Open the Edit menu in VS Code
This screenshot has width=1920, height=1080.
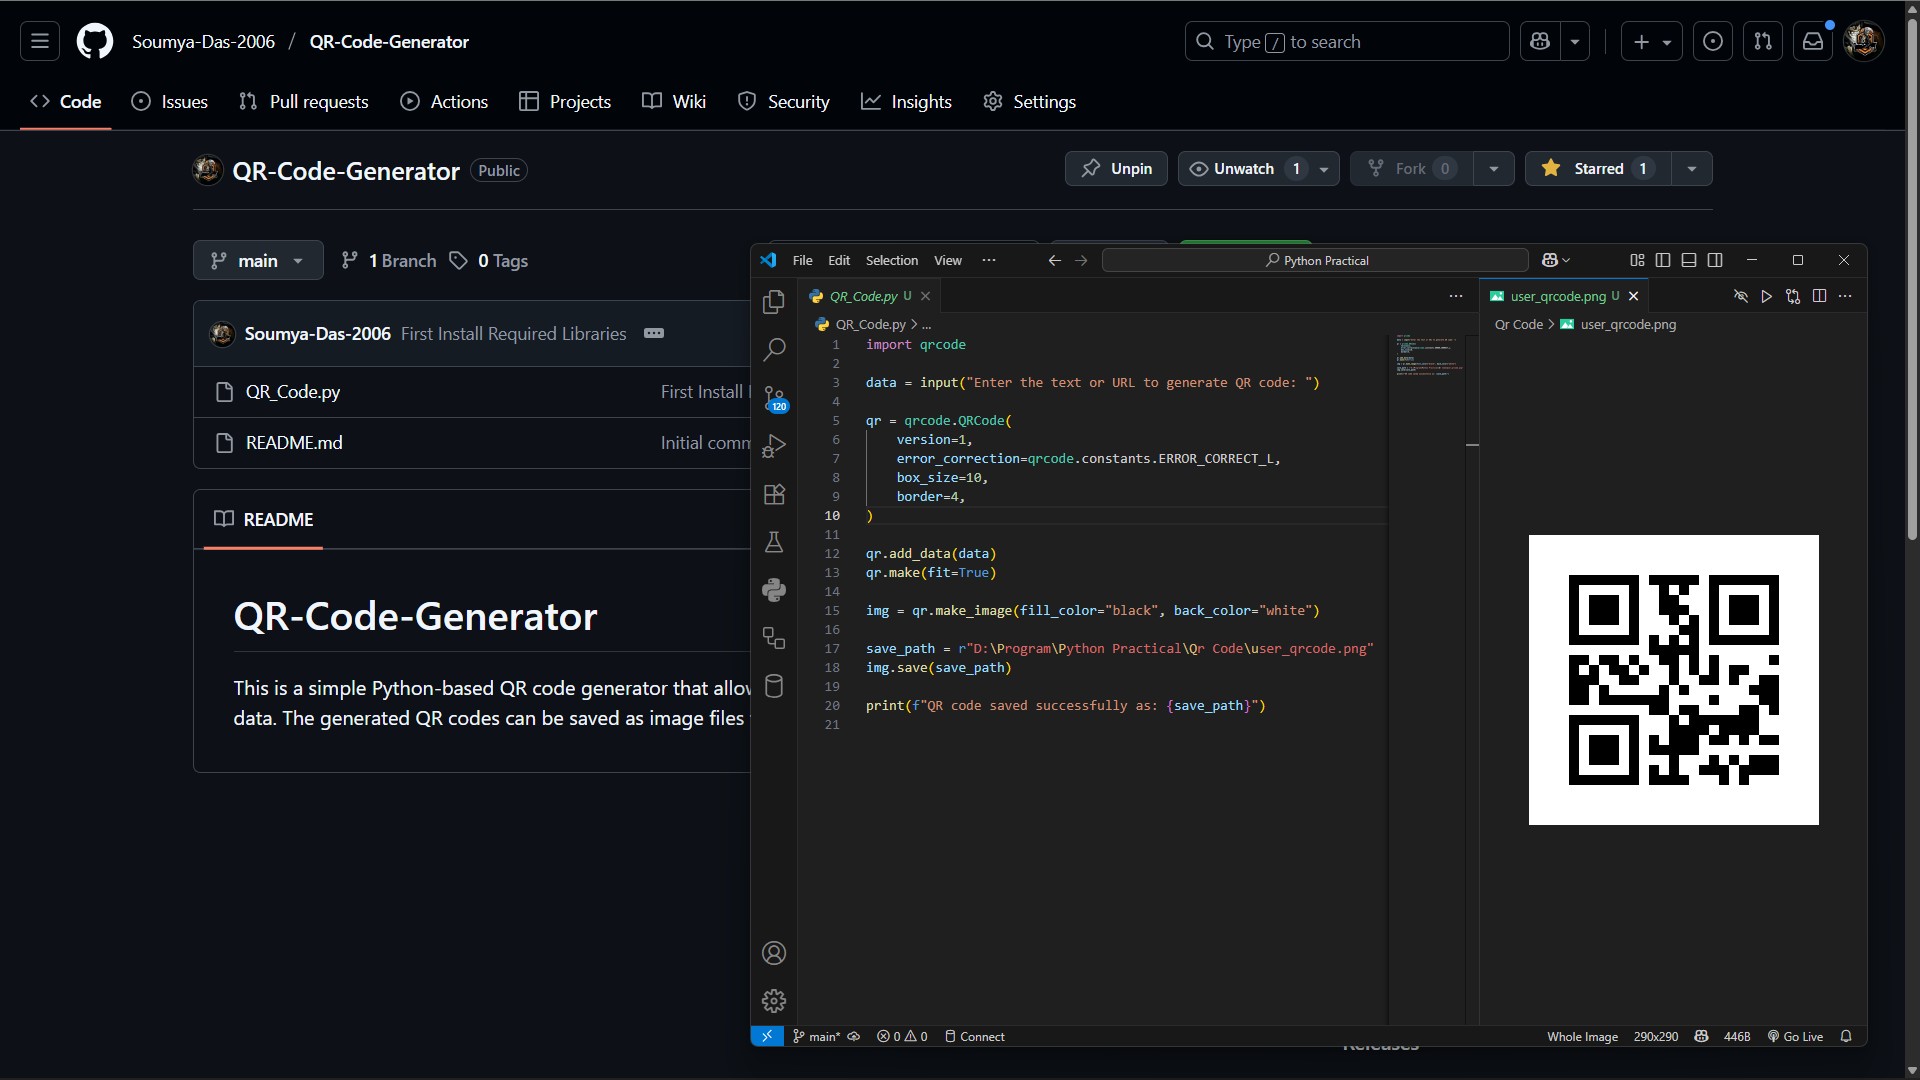(839, 260)
